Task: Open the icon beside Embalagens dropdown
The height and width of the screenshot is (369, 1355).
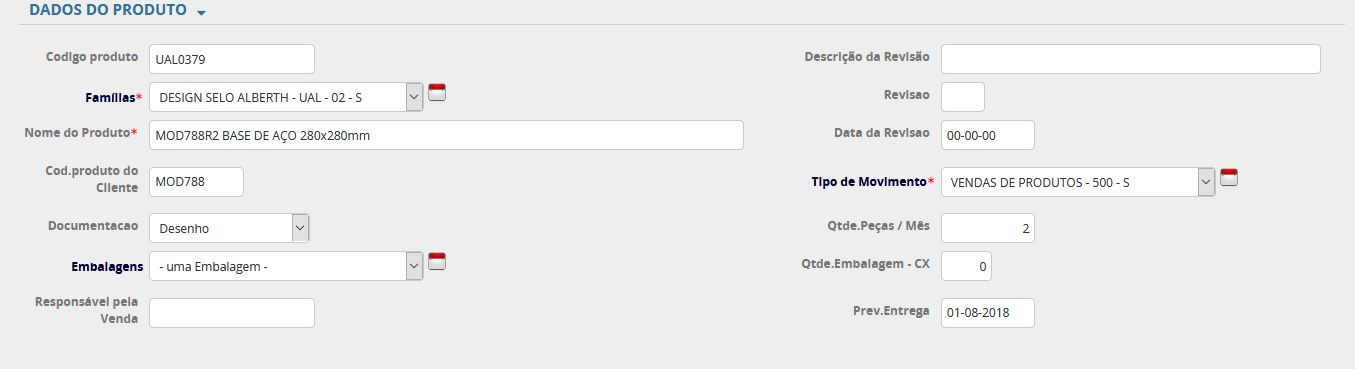Action: pyautogui.click(x=437, y=262)
